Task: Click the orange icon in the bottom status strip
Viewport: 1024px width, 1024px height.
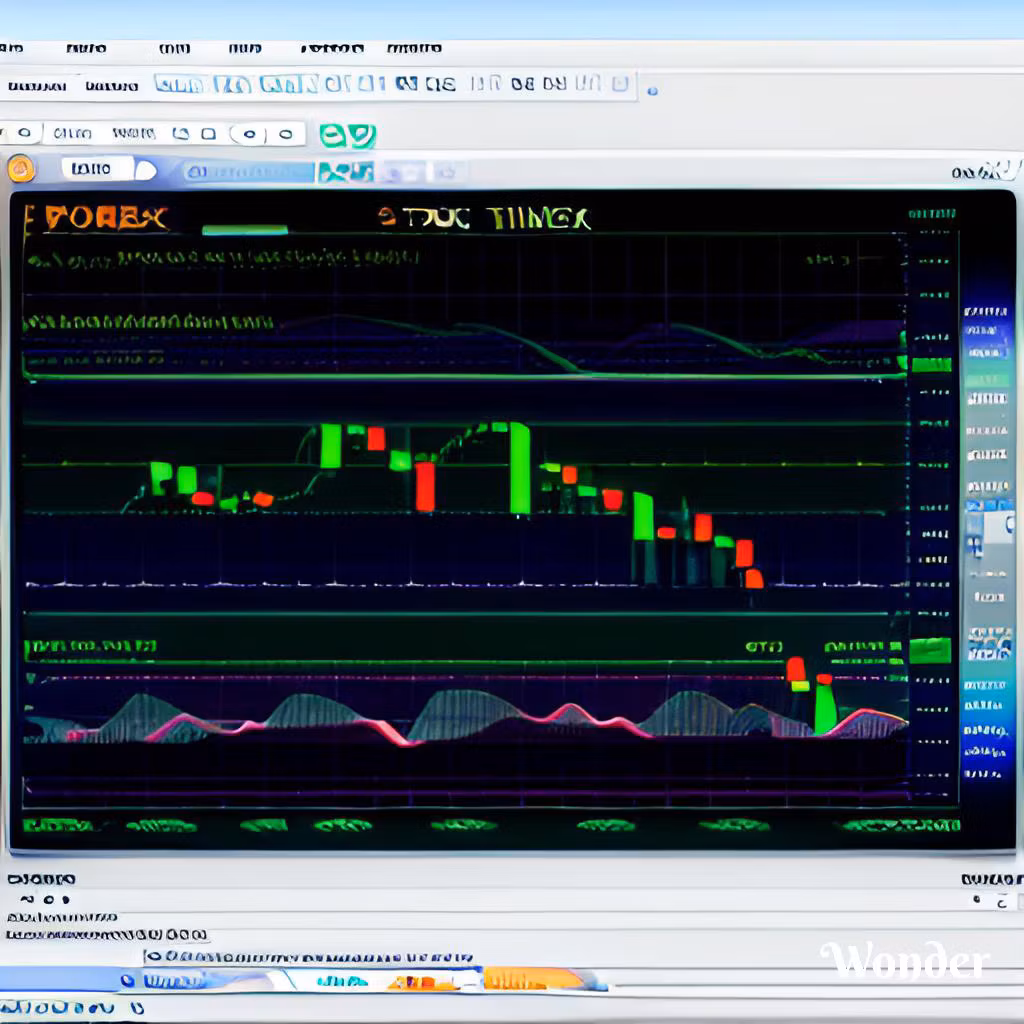Action: (530, 980)
